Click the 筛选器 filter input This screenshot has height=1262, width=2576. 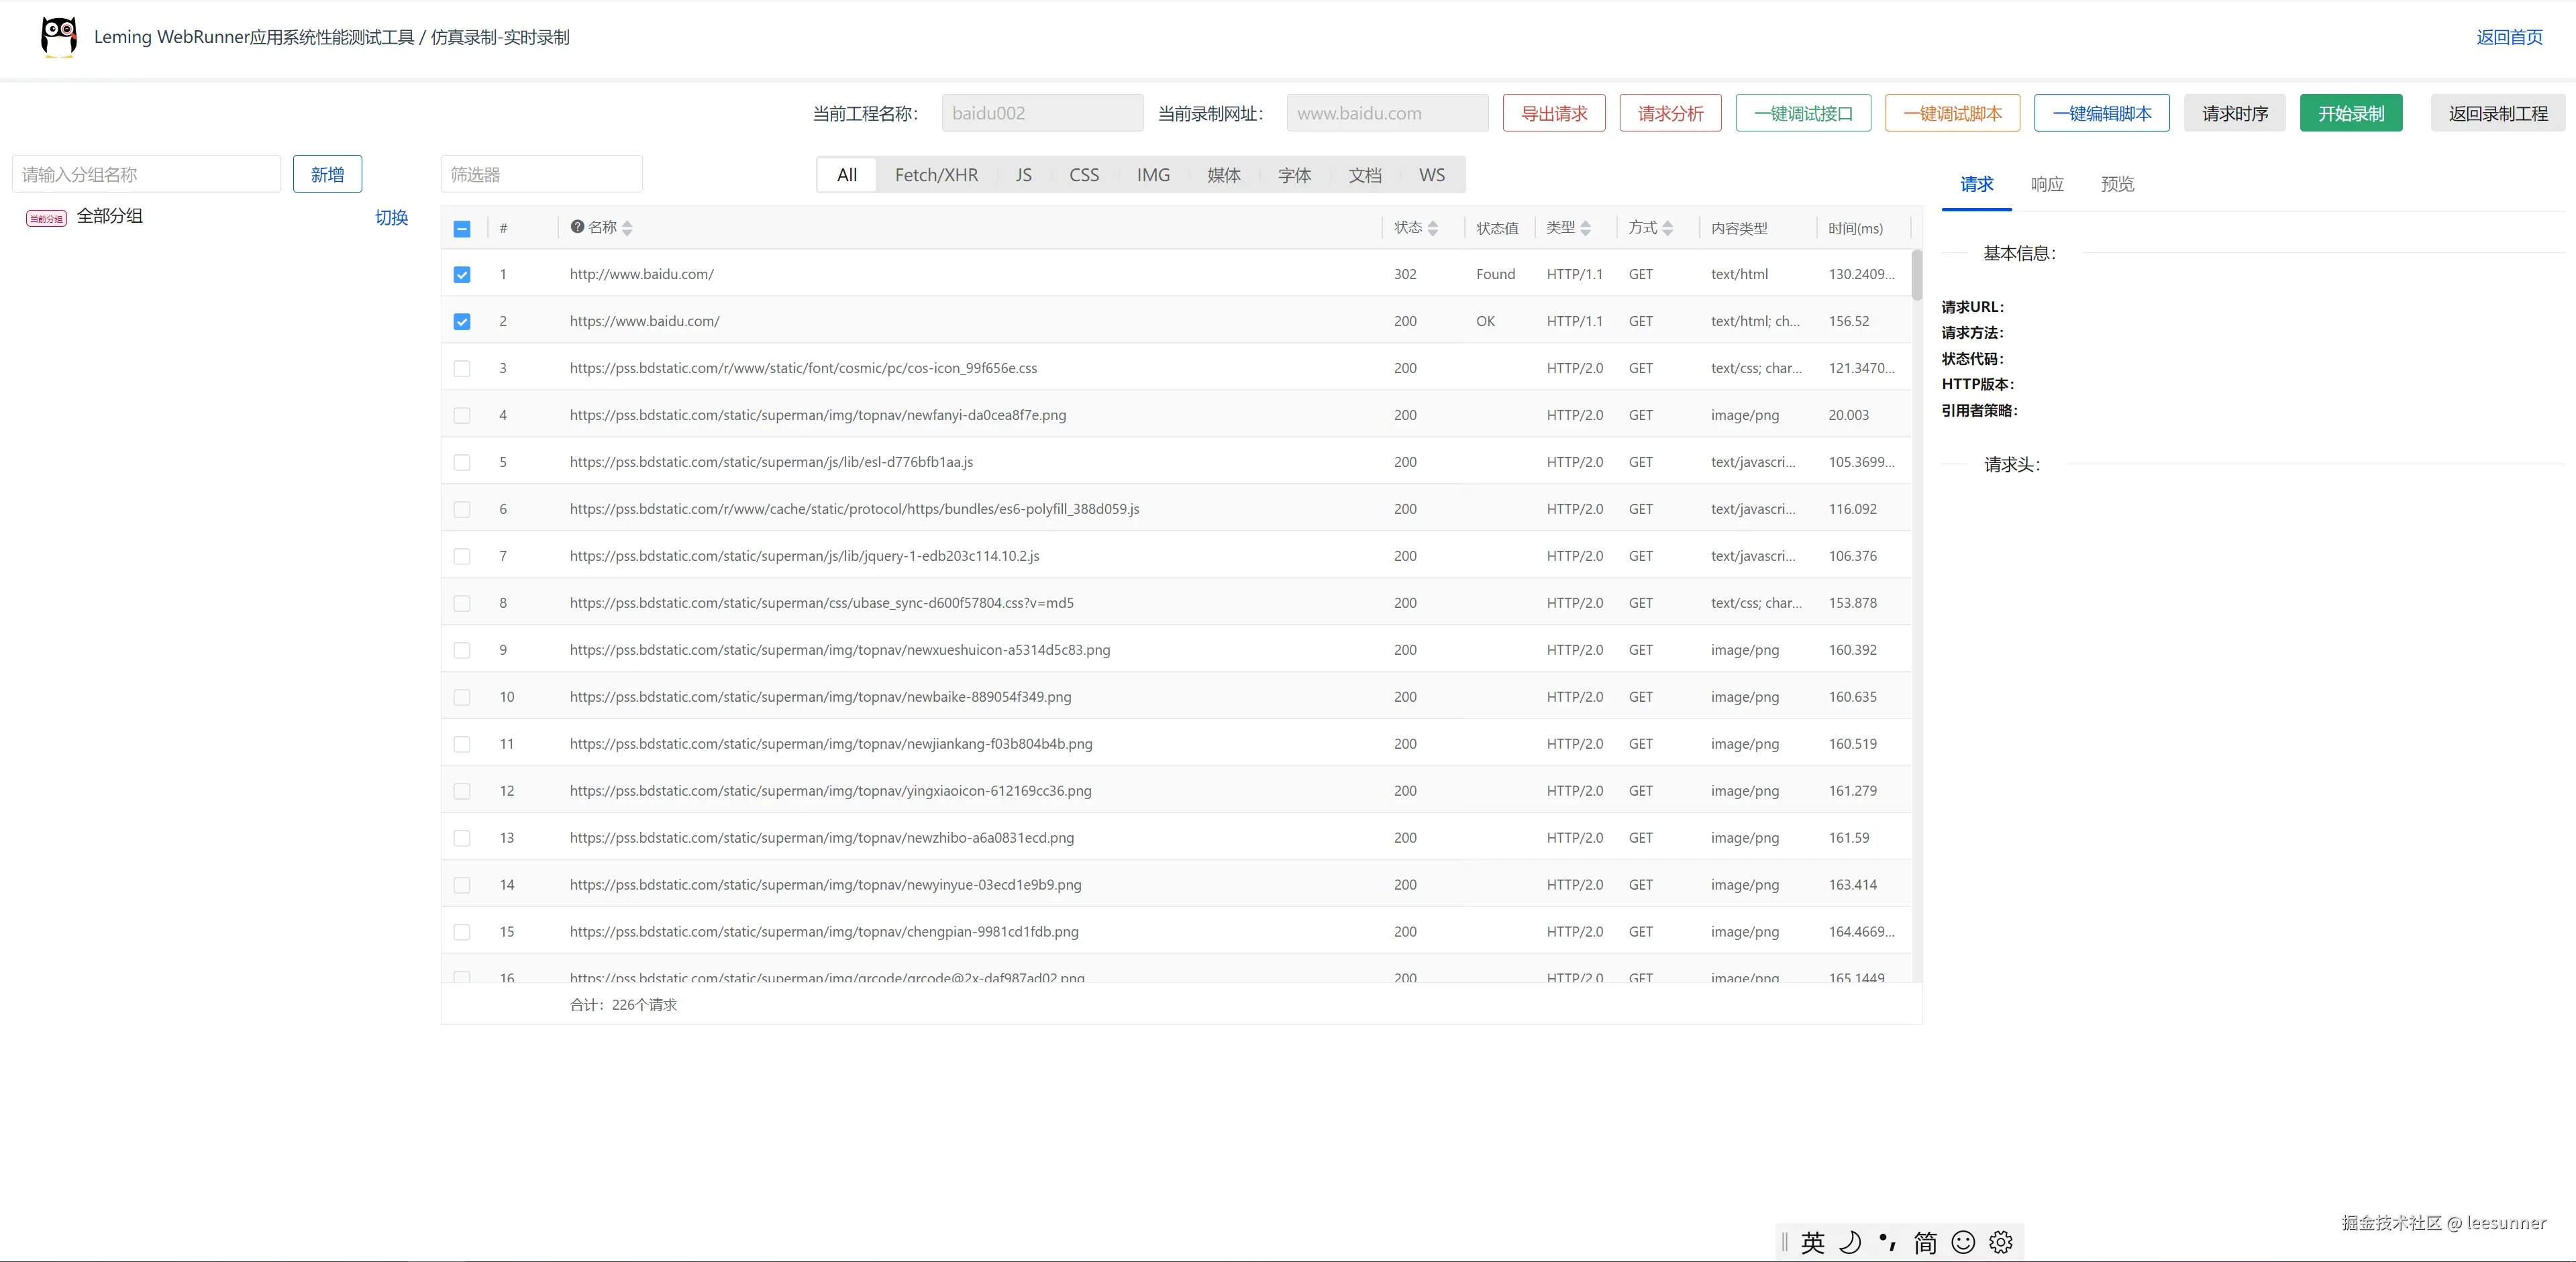point(541,175)
